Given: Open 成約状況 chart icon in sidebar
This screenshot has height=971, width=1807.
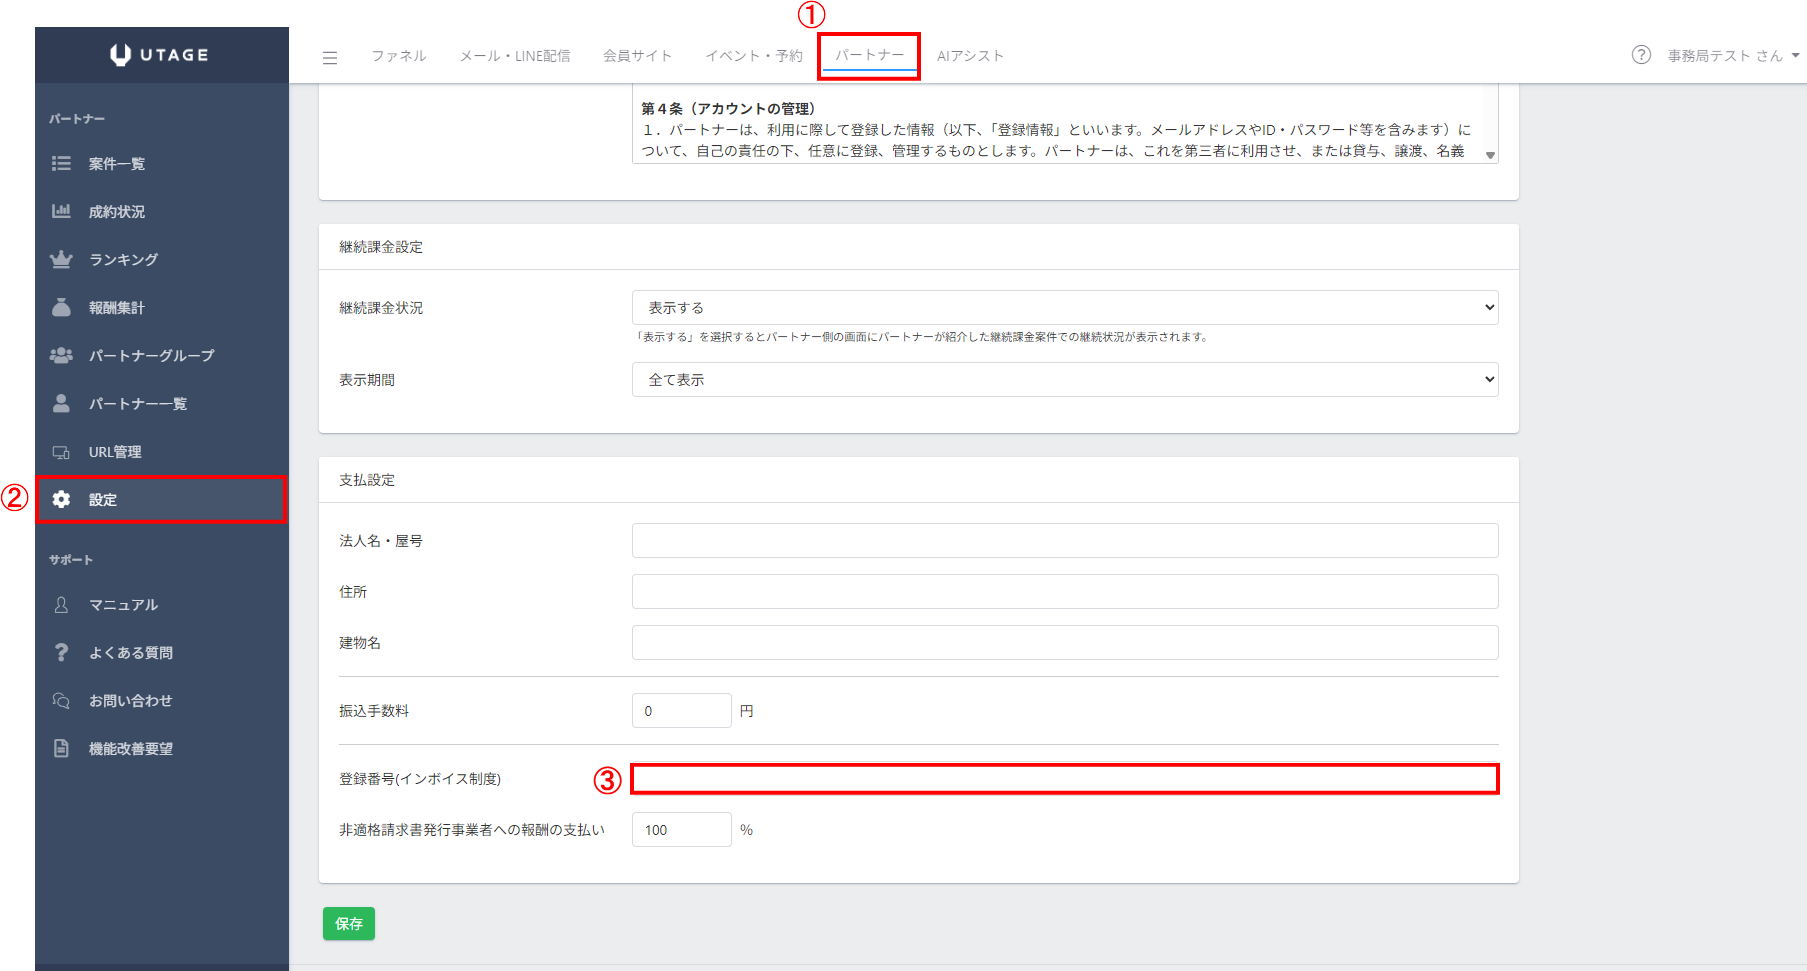Looking at the screenshot, I should tap(61, 211).
